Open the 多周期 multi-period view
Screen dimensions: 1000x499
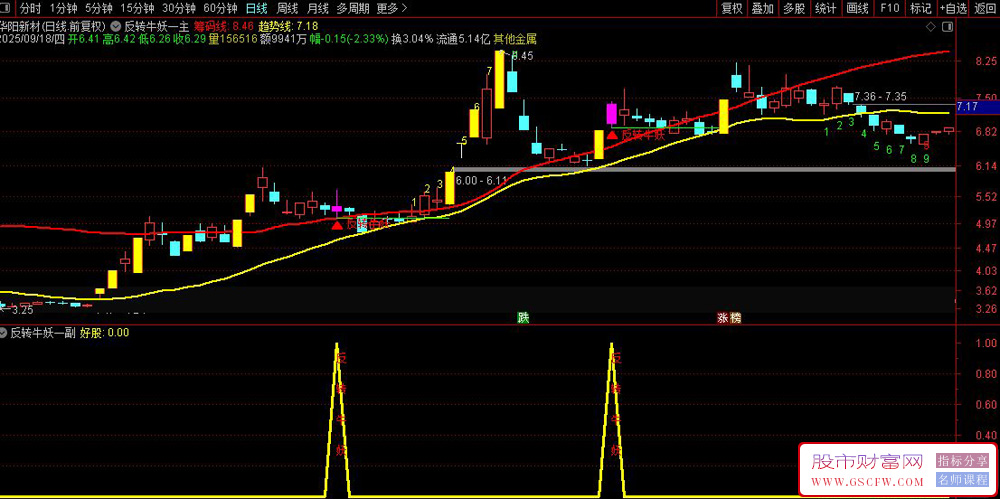(353, 8)
